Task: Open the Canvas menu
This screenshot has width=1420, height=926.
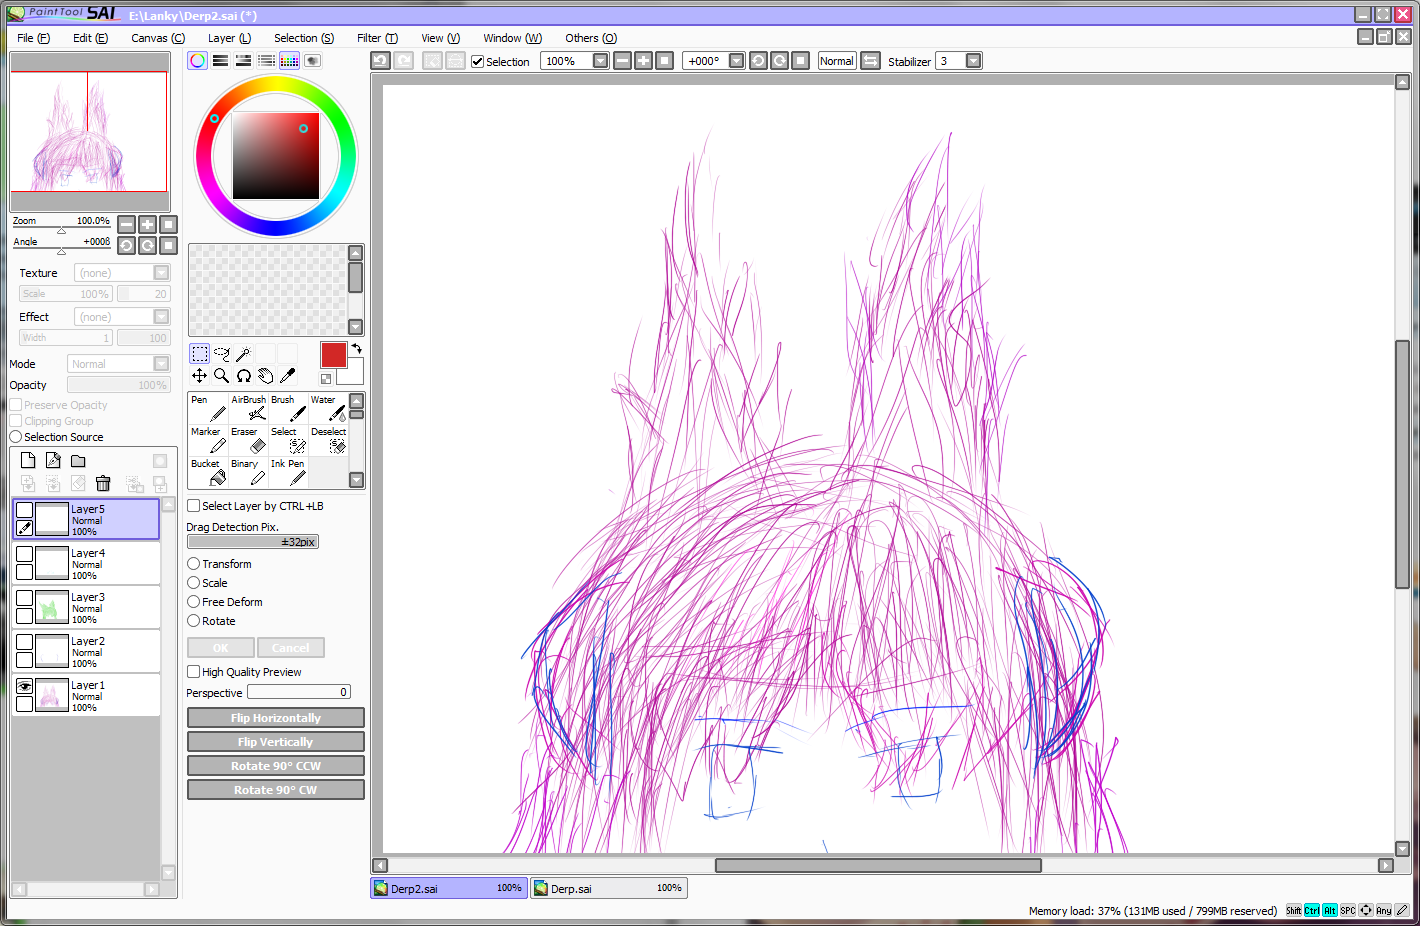Action: [158, 38]
